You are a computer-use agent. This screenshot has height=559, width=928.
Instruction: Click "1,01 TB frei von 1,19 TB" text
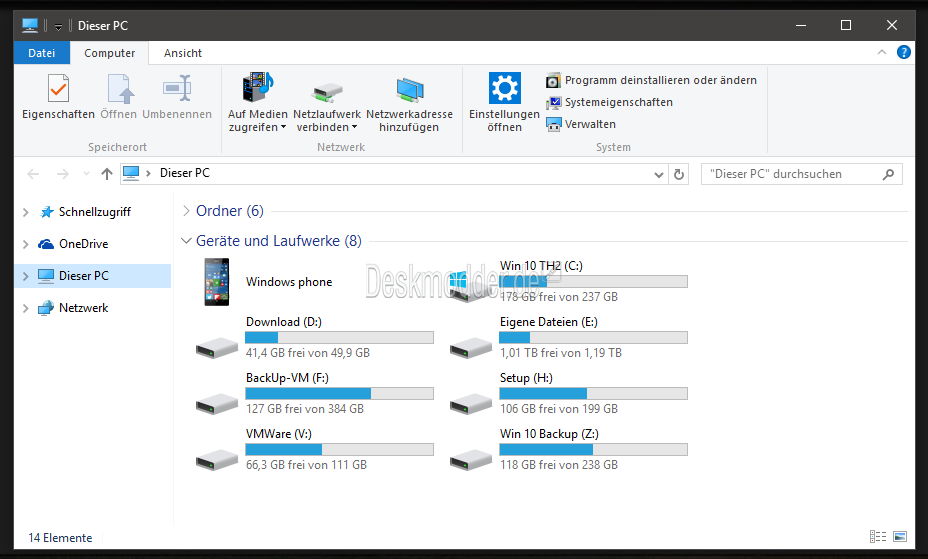pos(560,353)
